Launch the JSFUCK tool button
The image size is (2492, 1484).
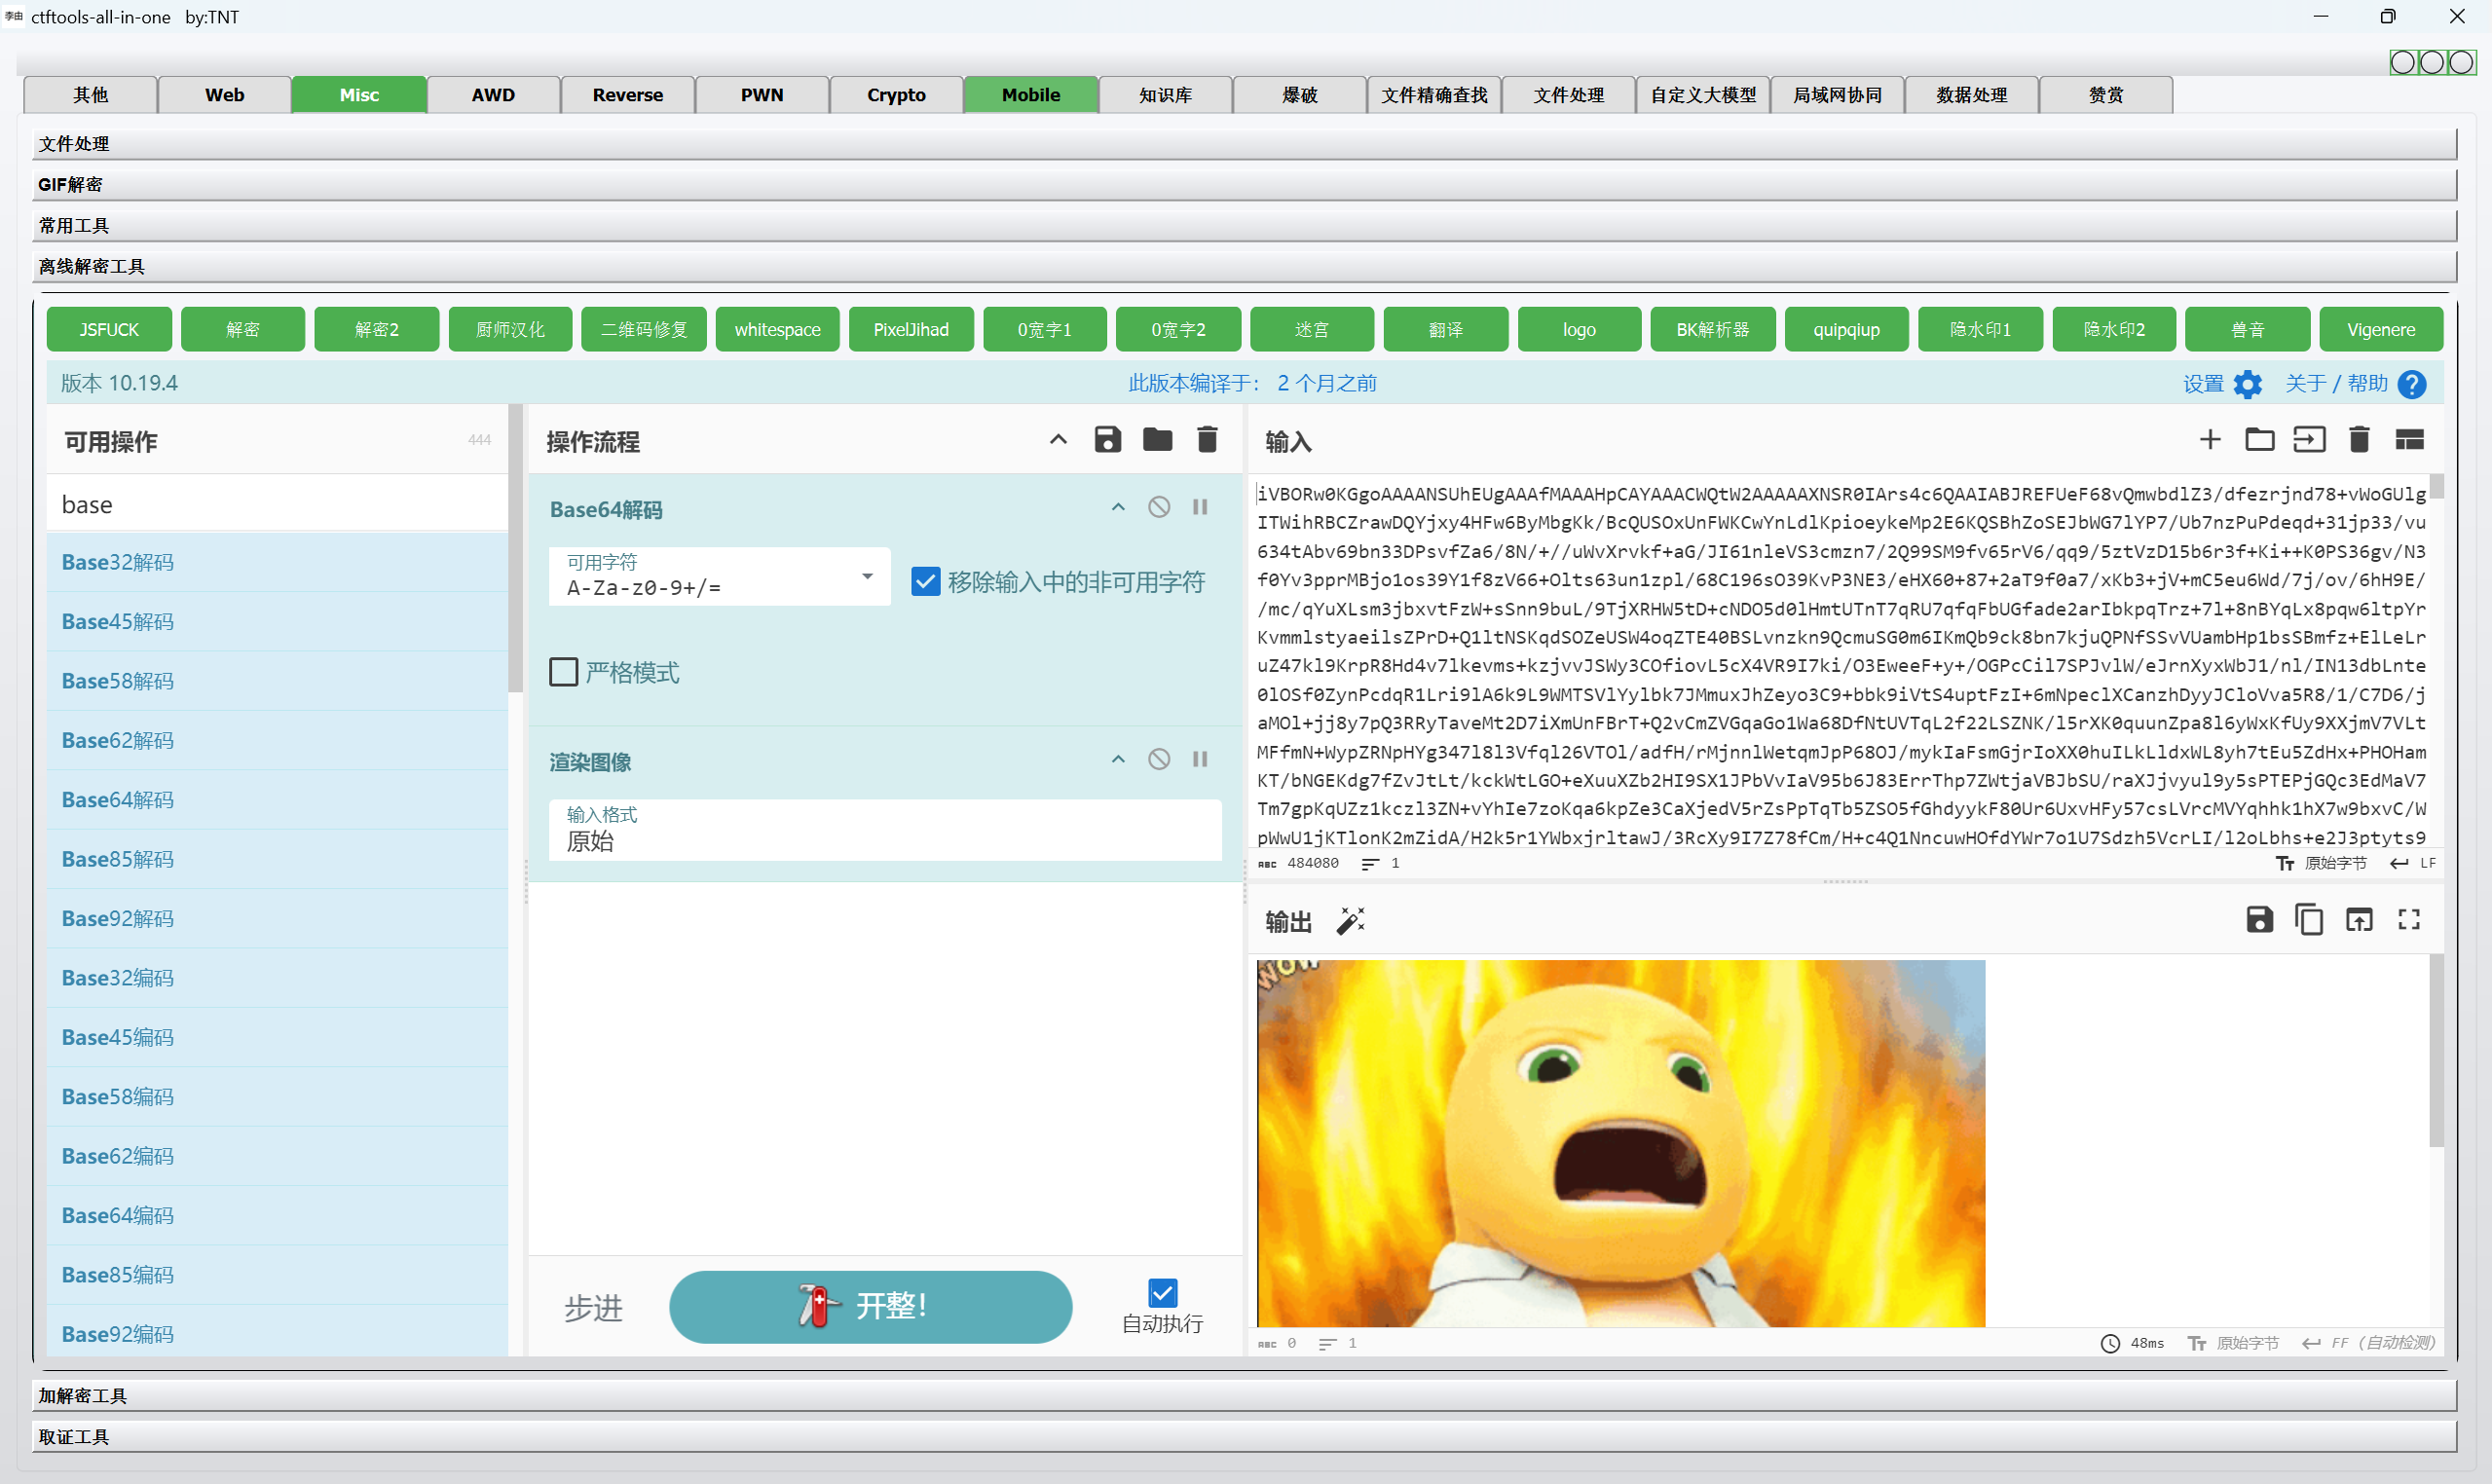pyautogui.click(x=109, y=329)
